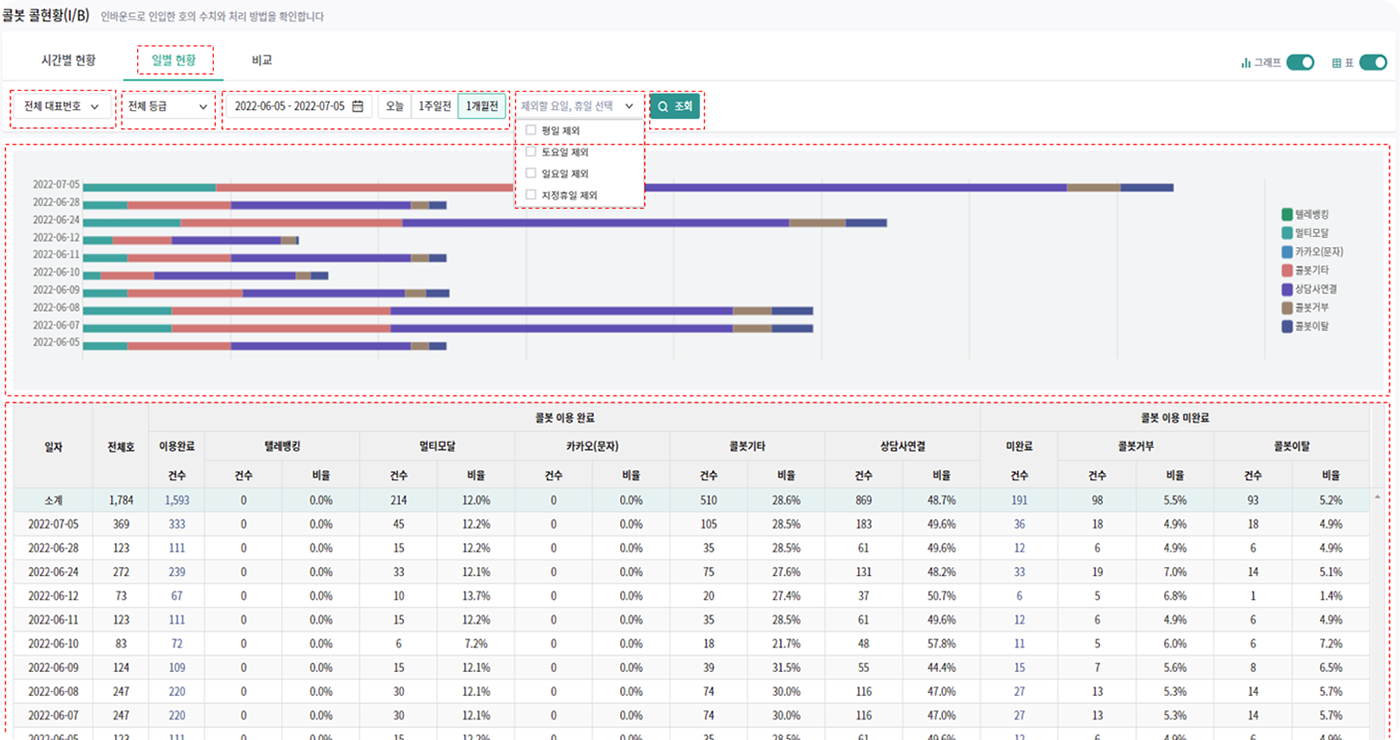Click the 869 상담사연결 count in 소계 row
The width and height of the screenshot is (1400, 740).
(x=864, y=500)
